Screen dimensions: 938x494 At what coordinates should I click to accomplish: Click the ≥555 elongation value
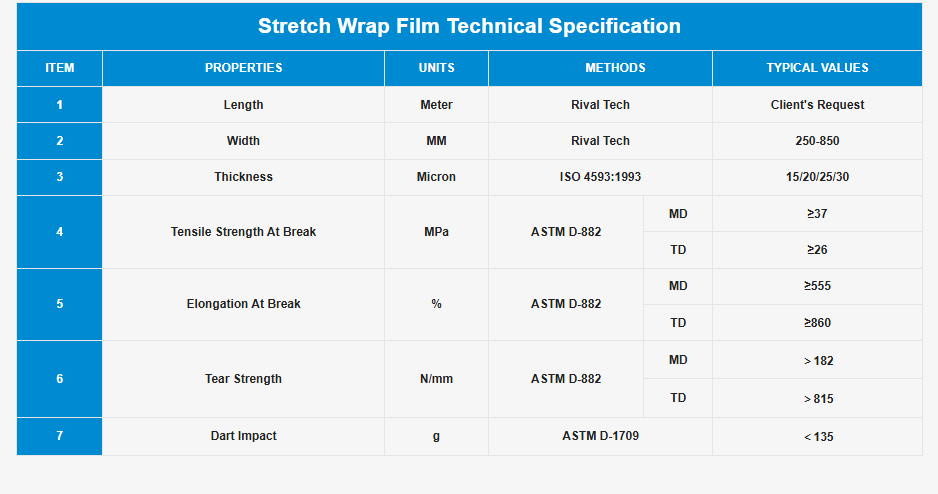(817, 286)
